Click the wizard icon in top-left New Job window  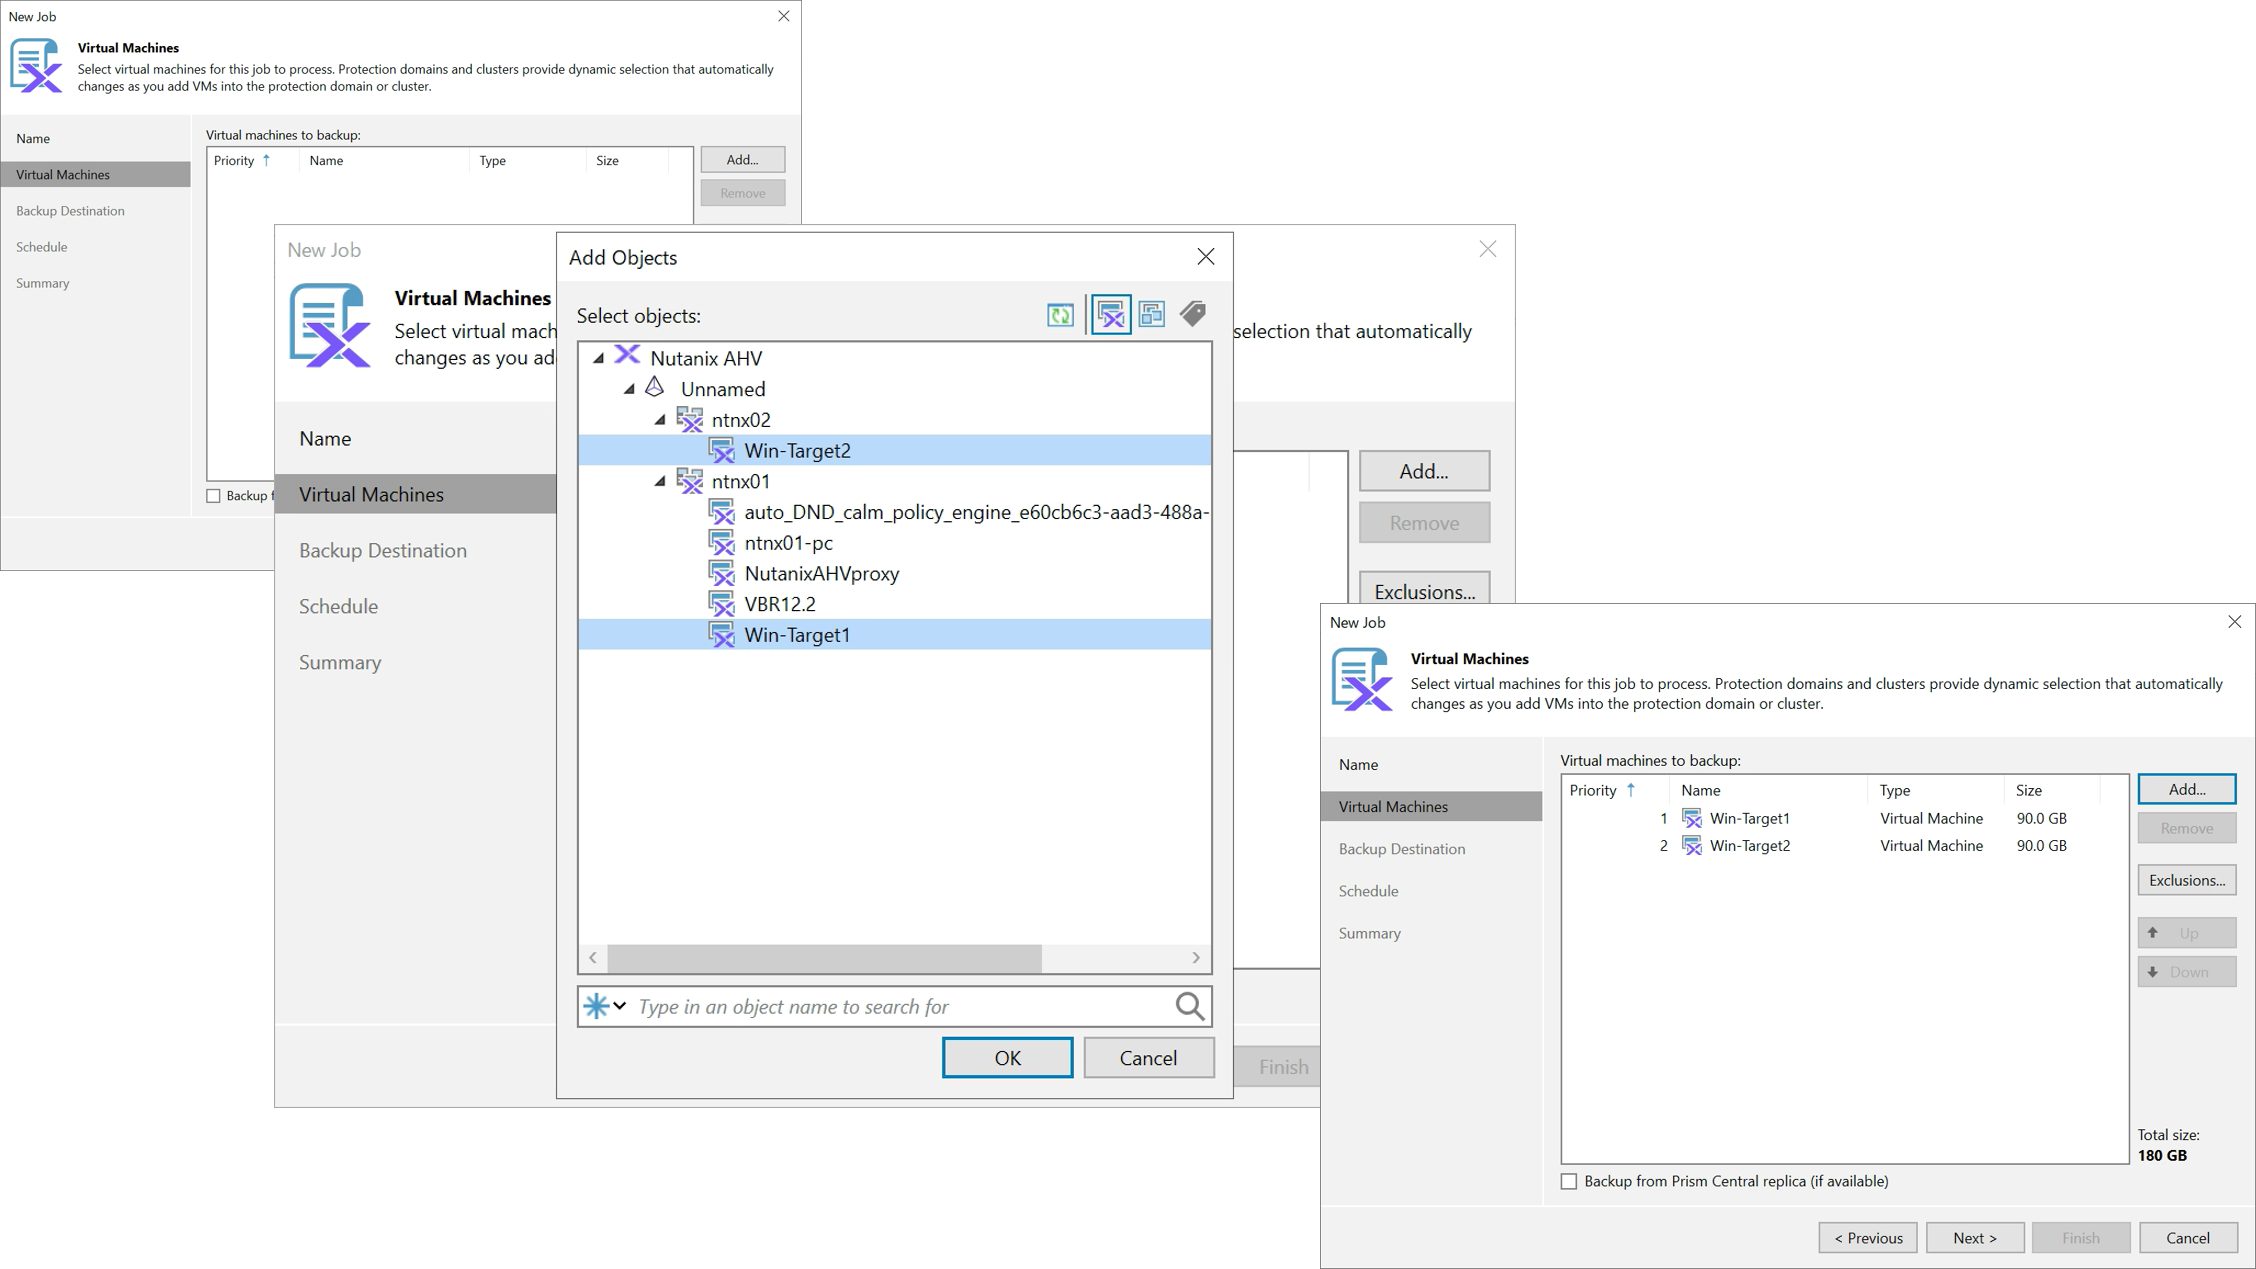pyautogui.click(x=36, y=65)
